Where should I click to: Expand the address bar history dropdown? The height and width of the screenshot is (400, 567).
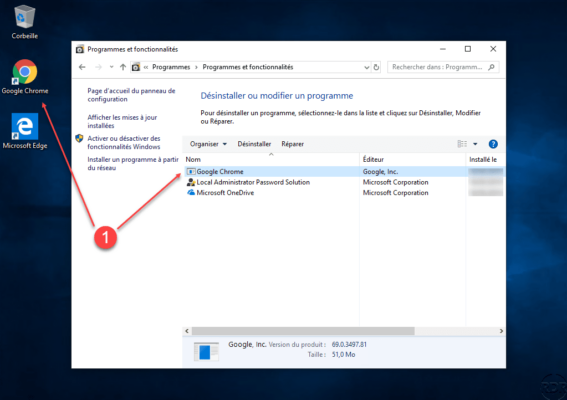[x=366, y=67]
